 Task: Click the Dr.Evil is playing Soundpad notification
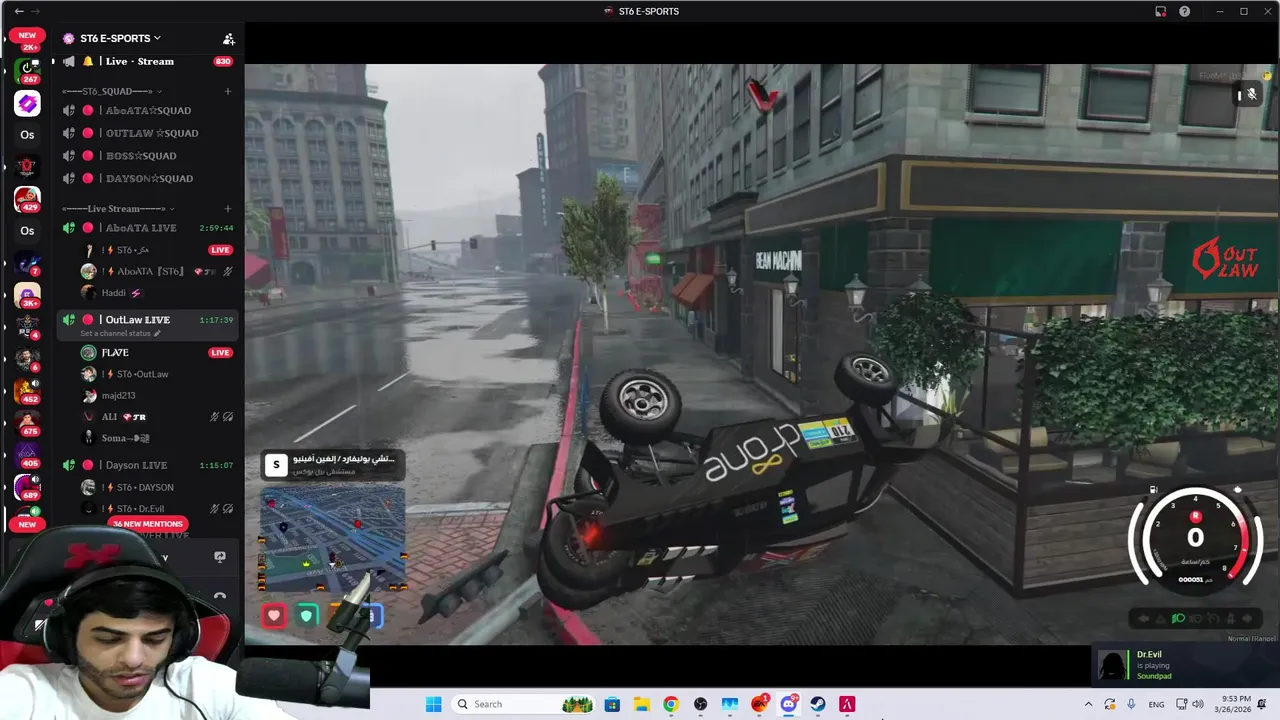click(x=1183, y=665)
